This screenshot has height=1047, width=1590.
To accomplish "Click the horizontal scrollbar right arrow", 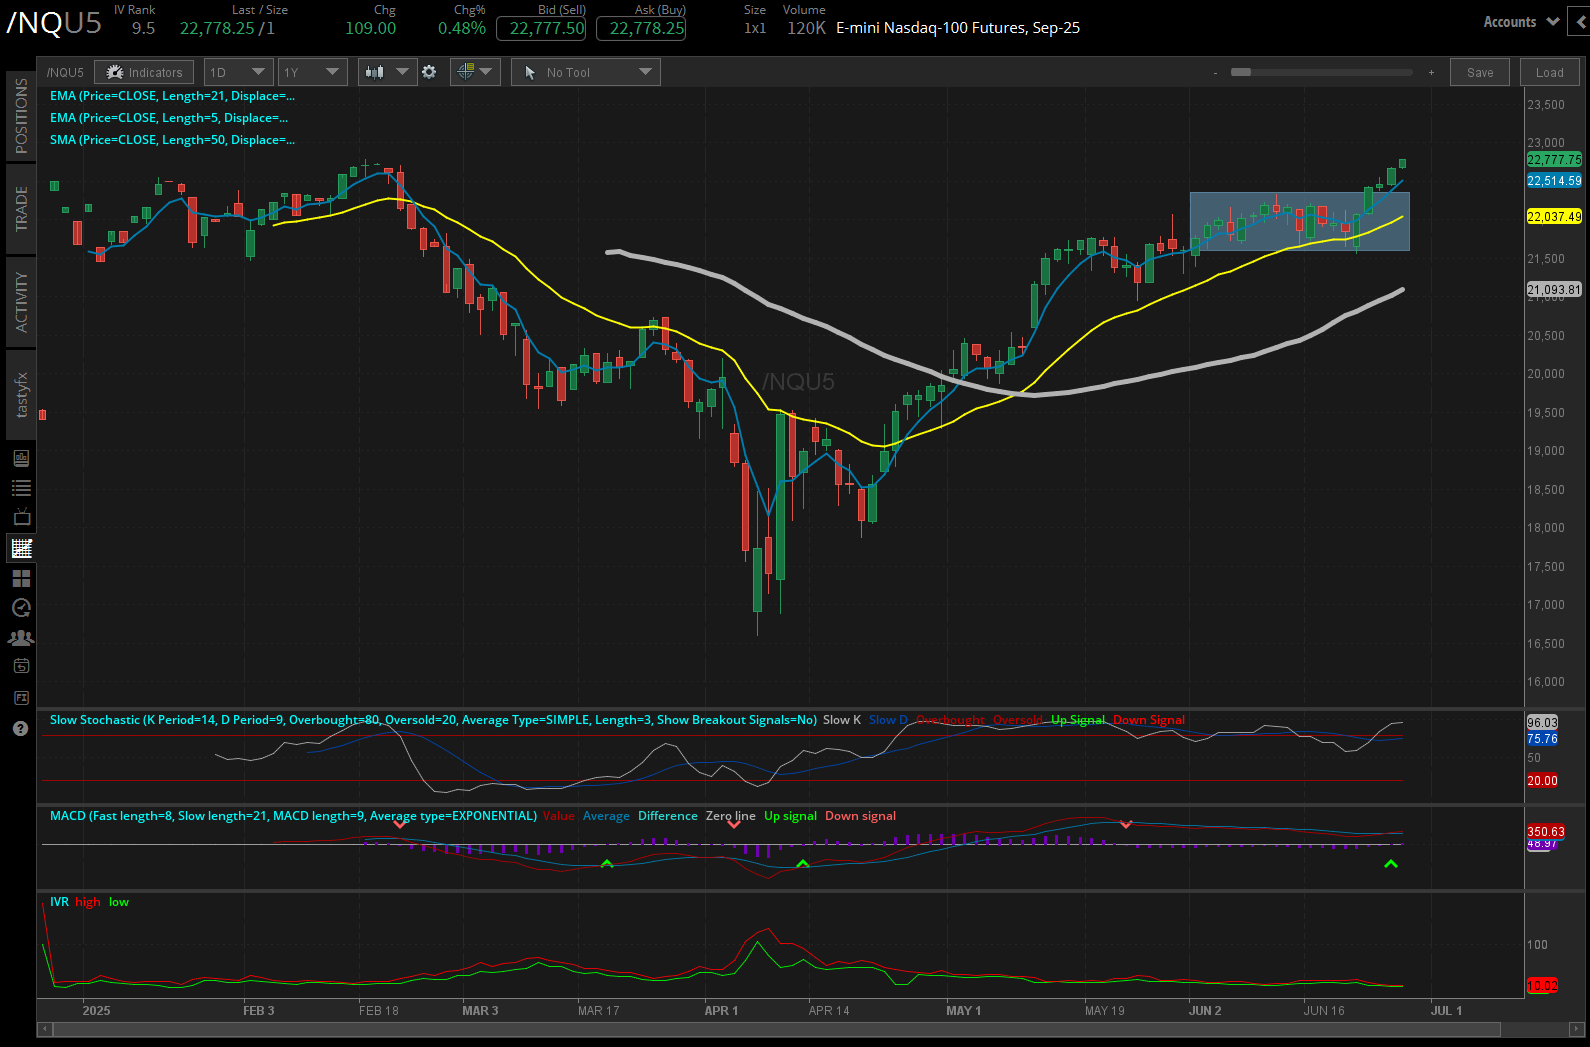I will (x=1577, y=1029).
